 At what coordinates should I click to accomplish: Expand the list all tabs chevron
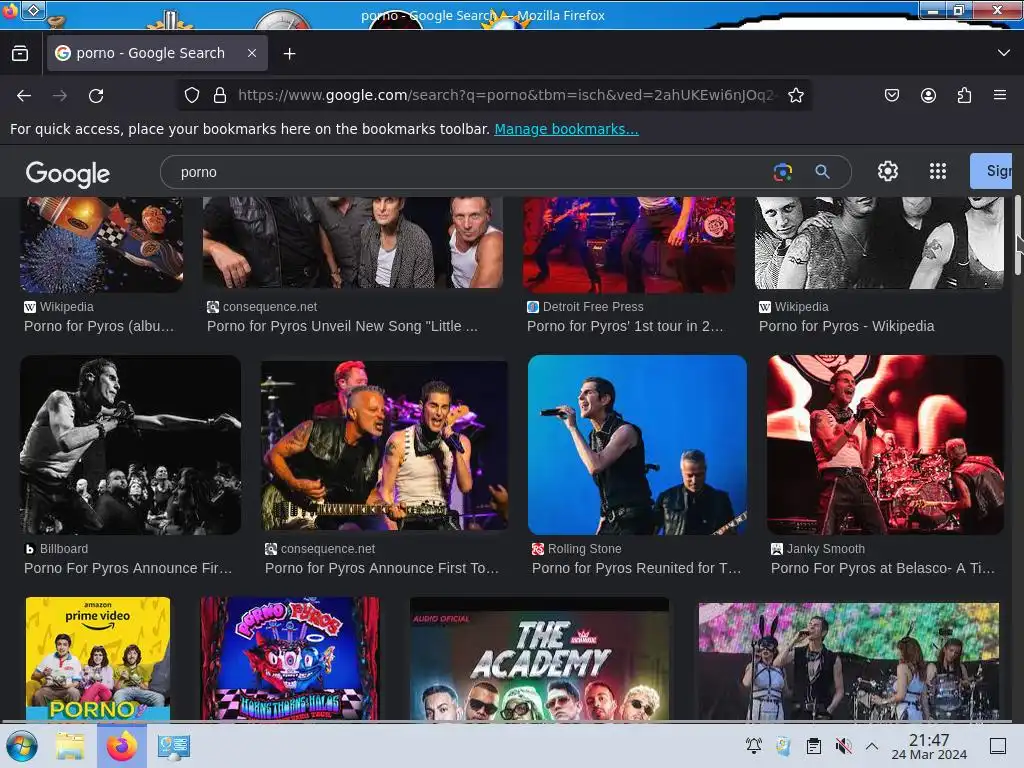coord(1004,53)
